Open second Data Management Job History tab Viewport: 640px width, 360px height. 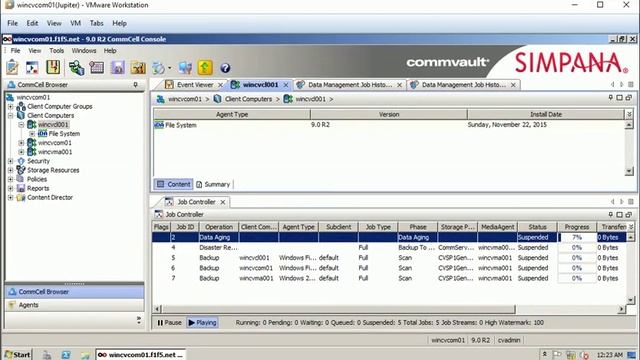point(464,84)
